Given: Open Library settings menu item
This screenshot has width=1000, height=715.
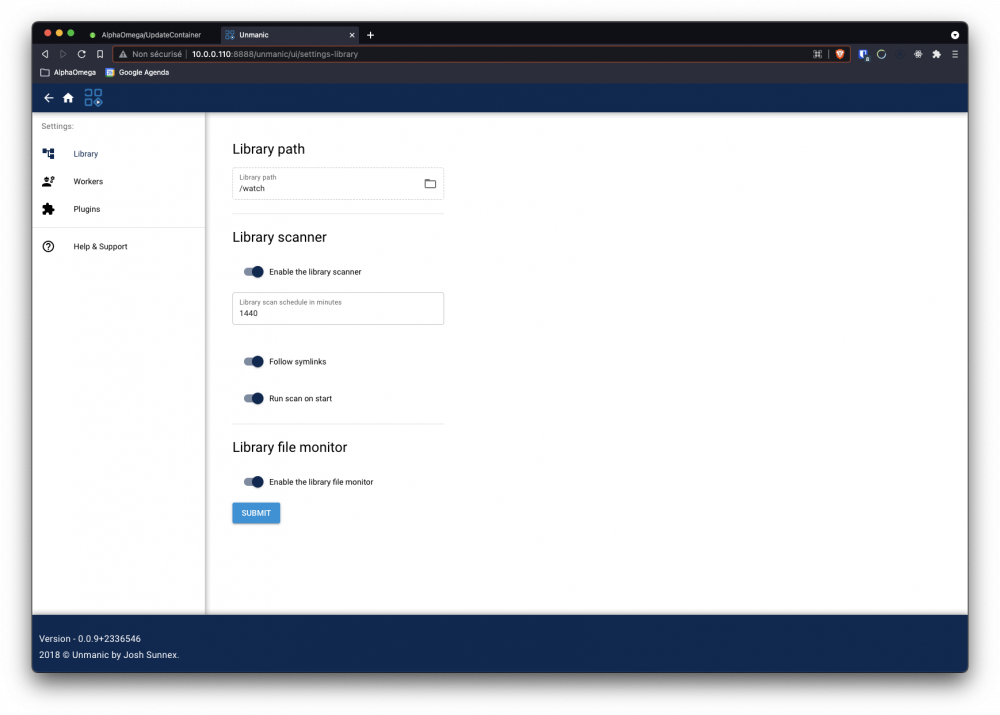Looking at the screenshot, I should click(x=119, y=154).
